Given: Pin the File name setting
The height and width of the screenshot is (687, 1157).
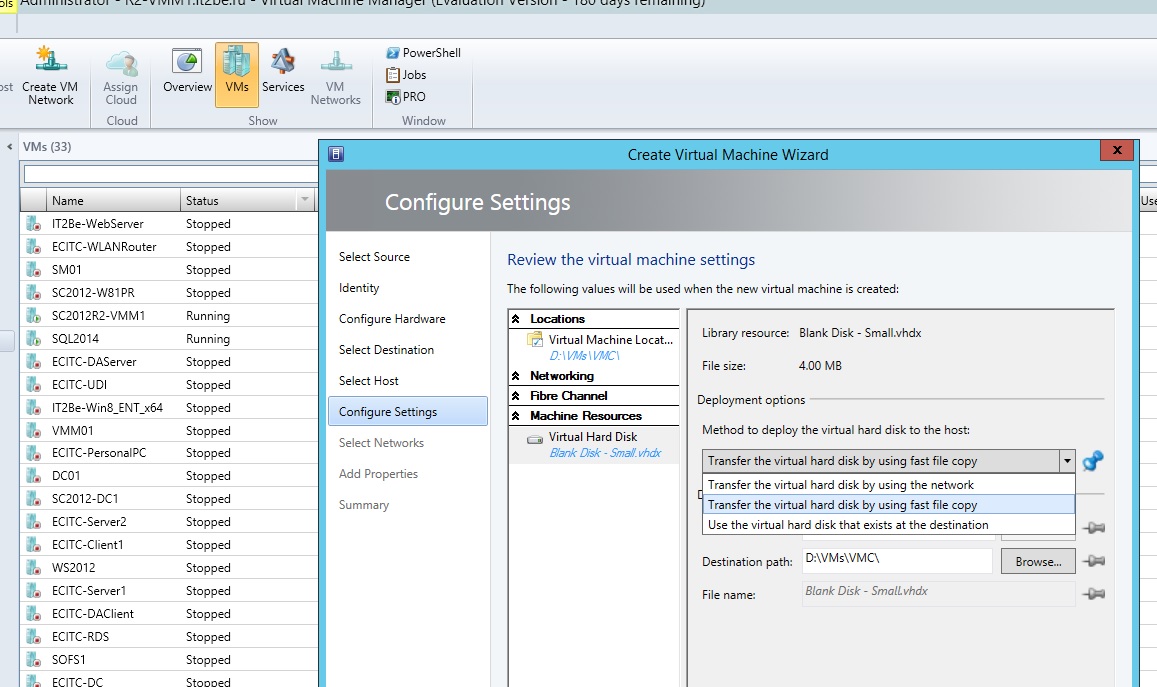Looking at the screenshot, I should [x=1094, y=593].
